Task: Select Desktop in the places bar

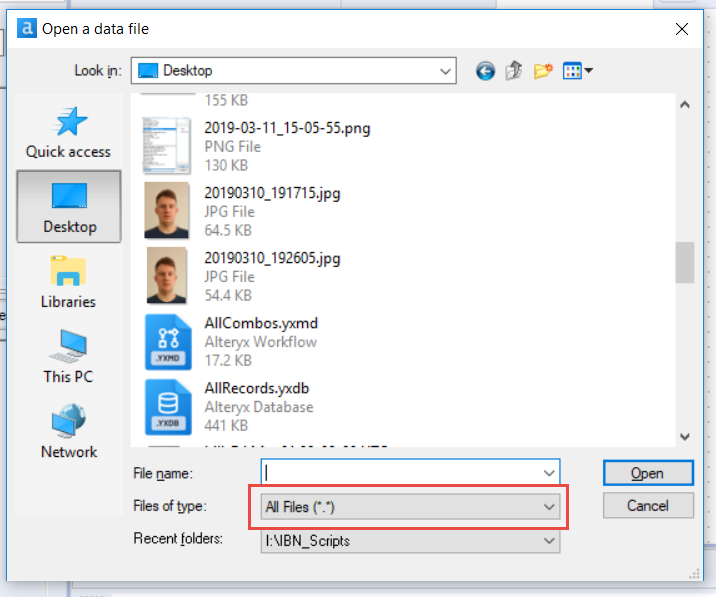Action: (69, 206)
